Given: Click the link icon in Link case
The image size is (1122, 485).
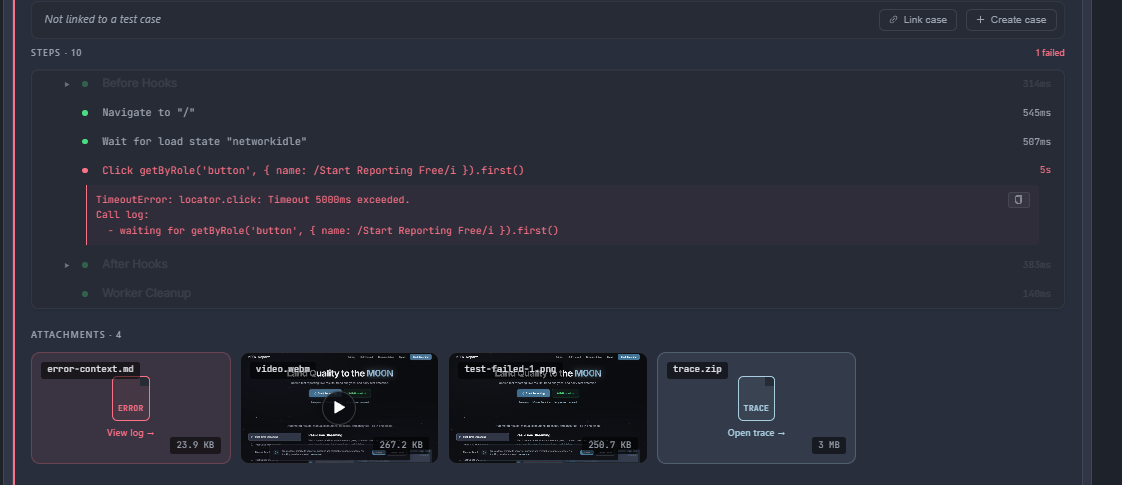Looking at the screenshot, I should point(893,20).
